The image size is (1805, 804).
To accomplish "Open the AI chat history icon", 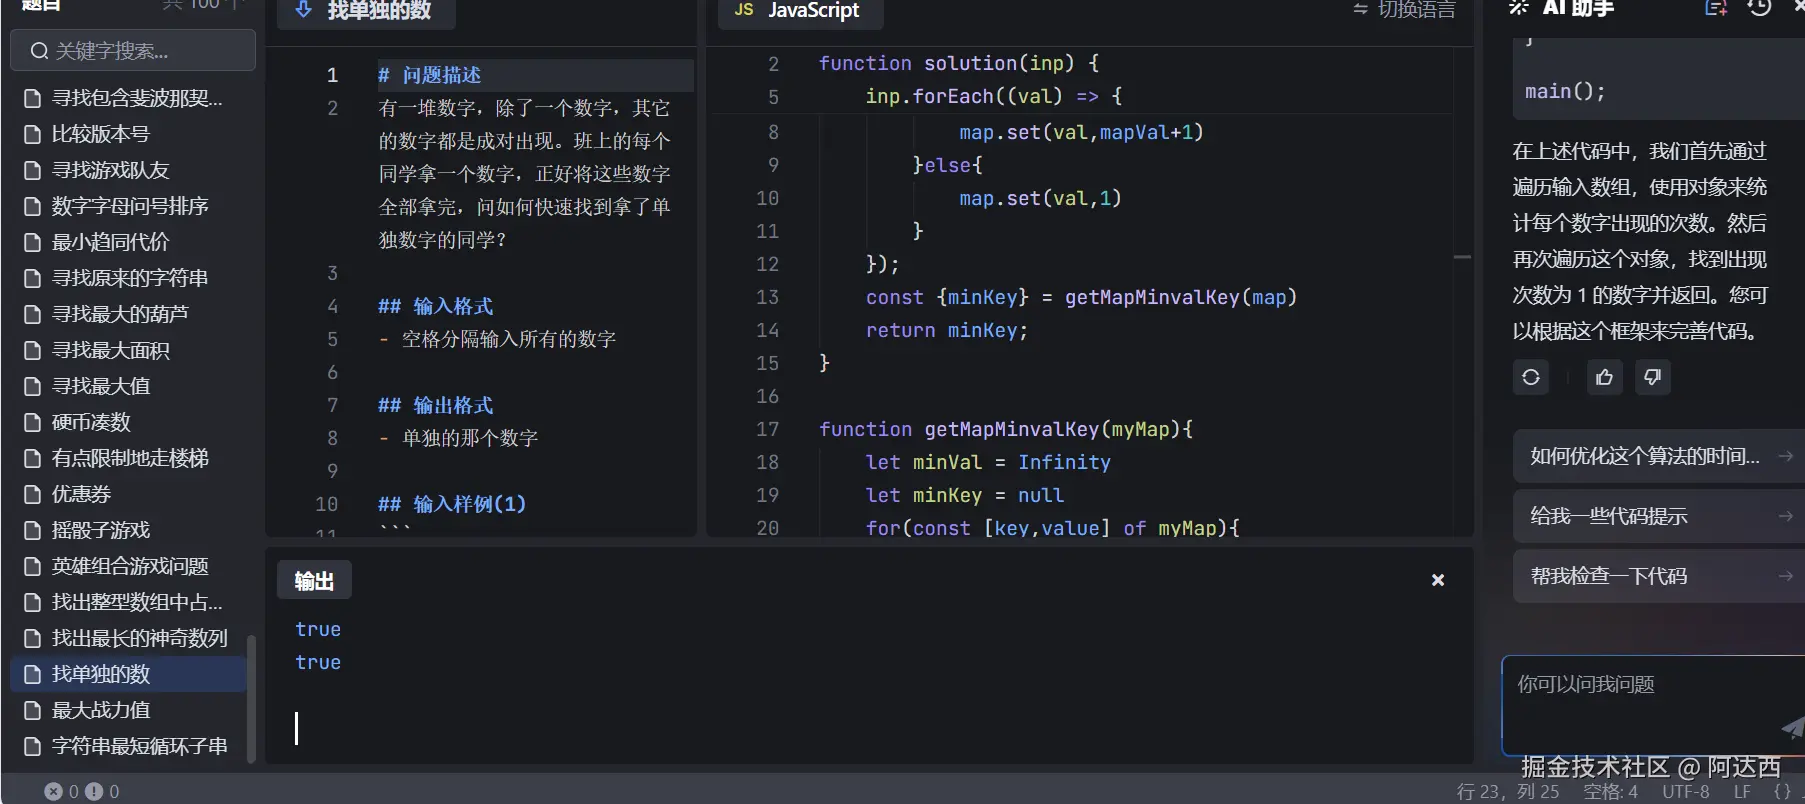I will [1759, 8].
